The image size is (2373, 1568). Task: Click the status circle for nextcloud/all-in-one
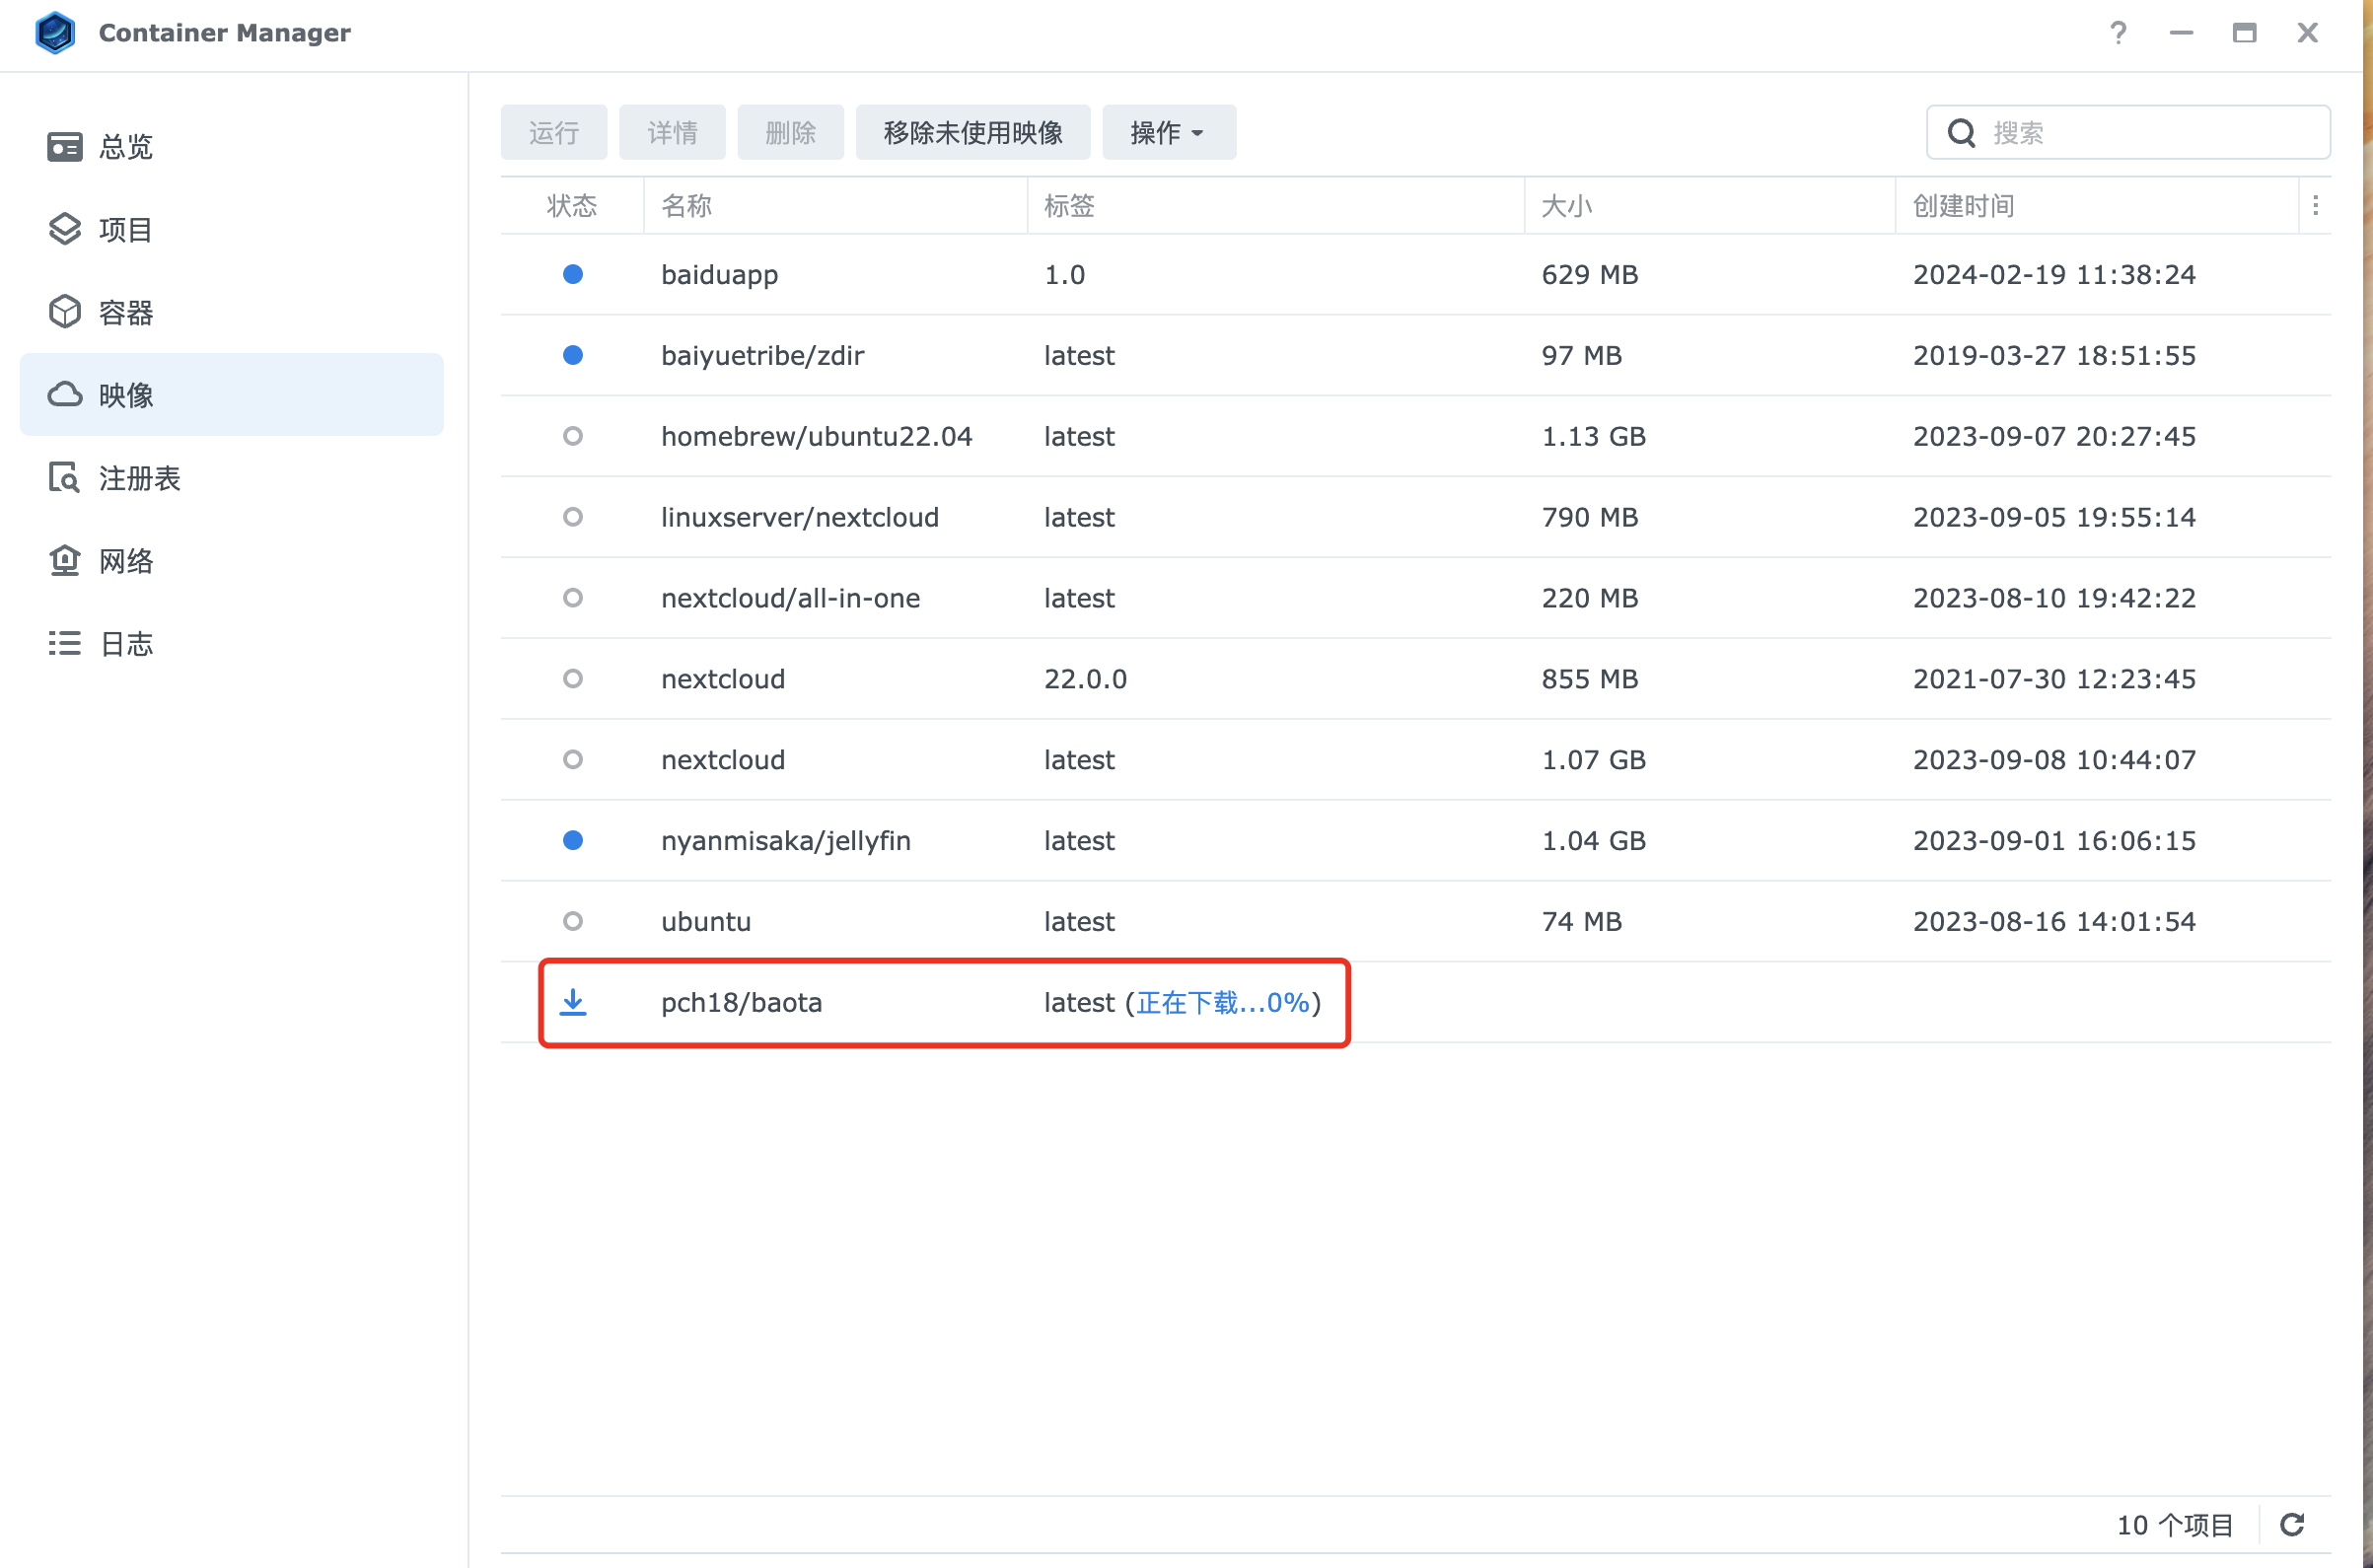pos(573,598)
